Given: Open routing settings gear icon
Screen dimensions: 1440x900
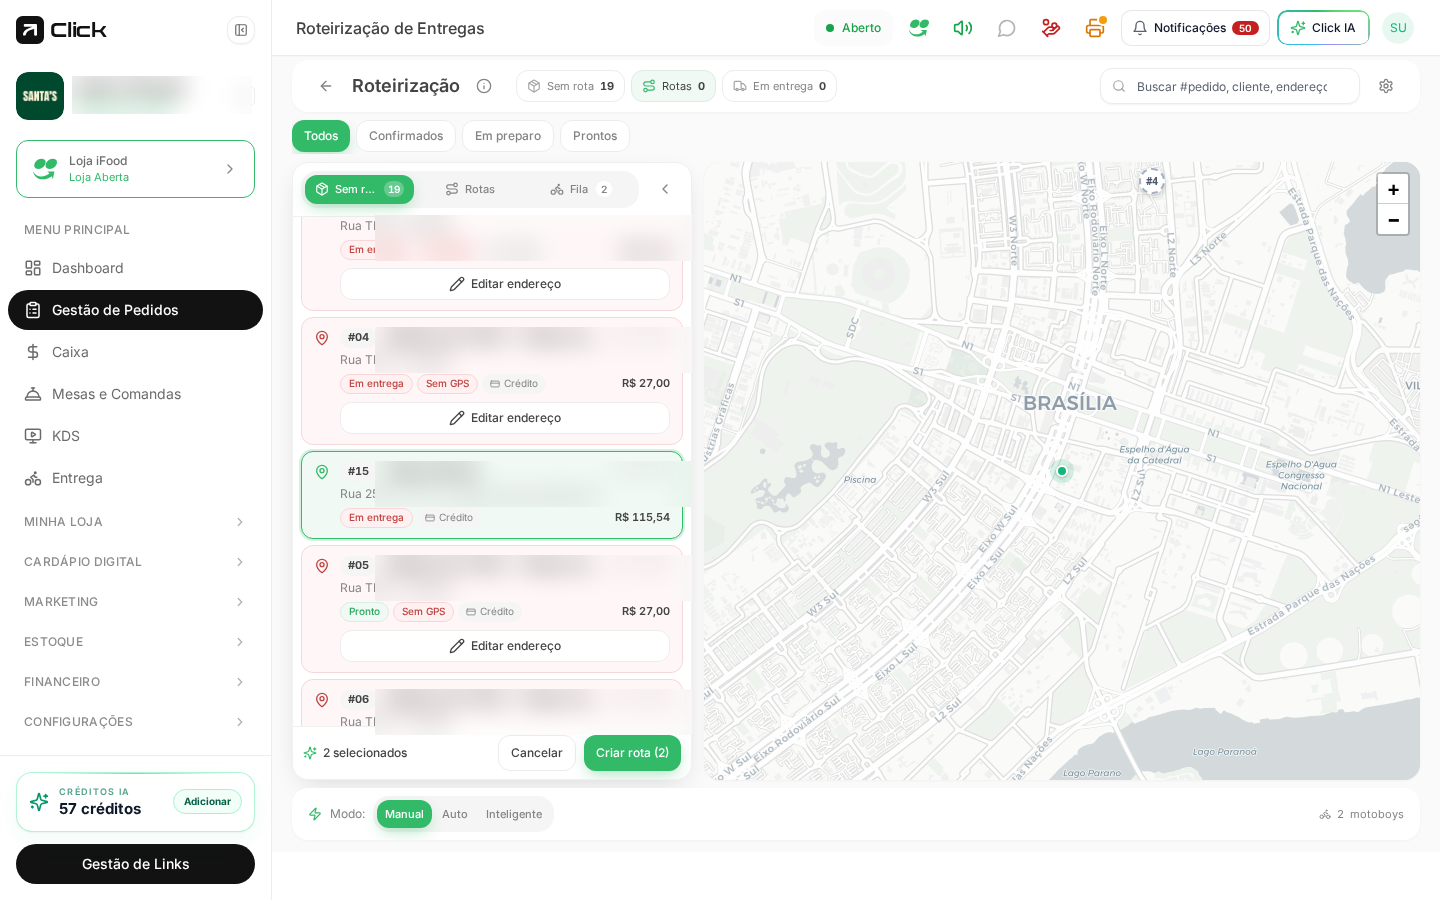Looking at the screenshot, I should click(1386, 86).
